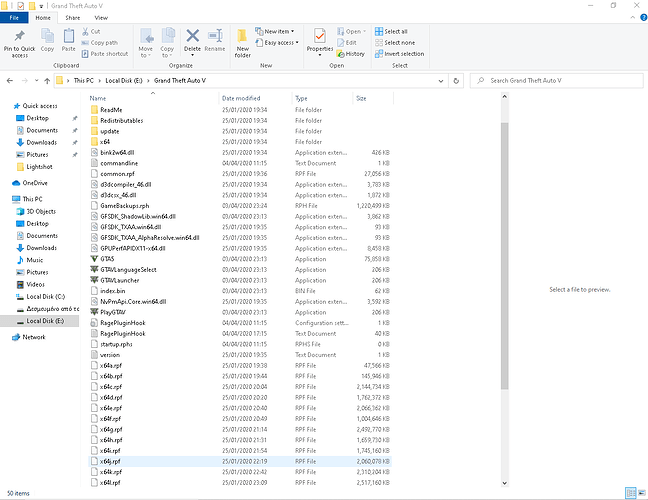Go up one folder level arrow
Viewport: 648px width, 500px height.
[47, 81]
